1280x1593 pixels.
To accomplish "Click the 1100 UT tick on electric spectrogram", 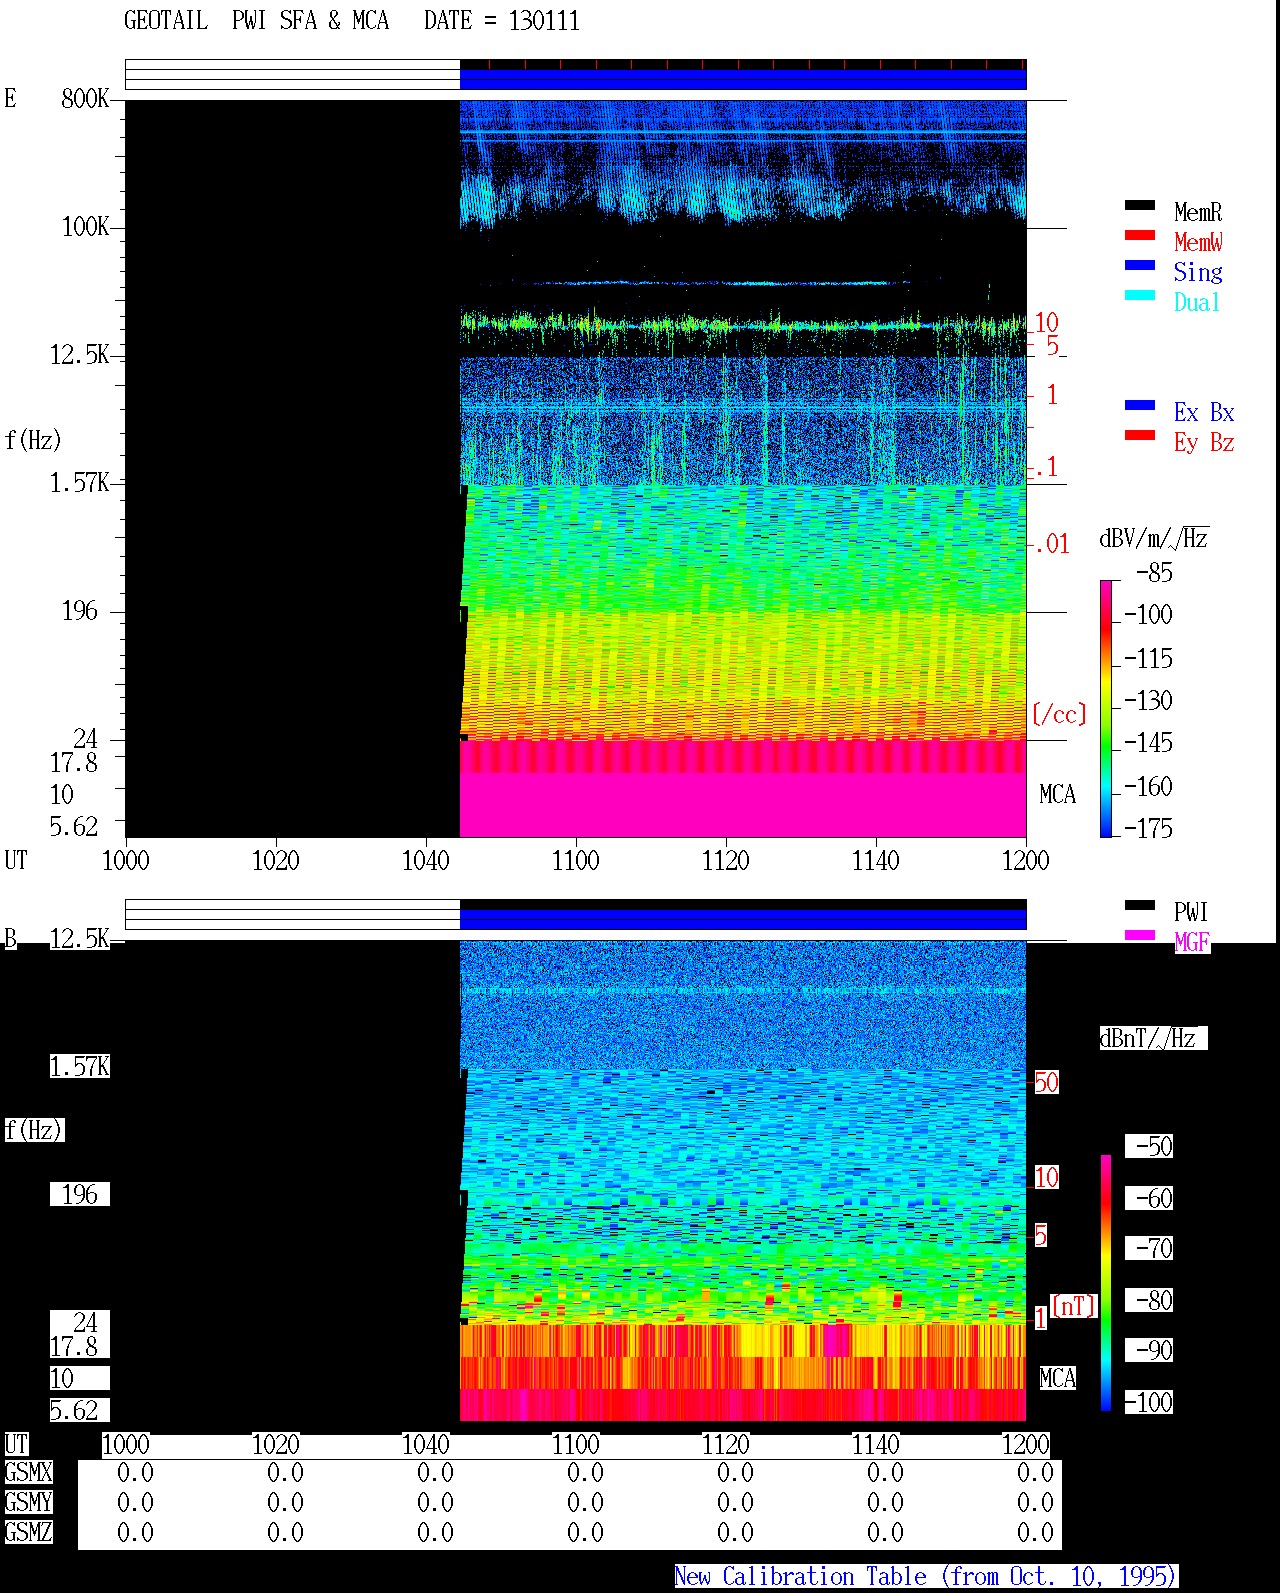I will pos(575,860).
